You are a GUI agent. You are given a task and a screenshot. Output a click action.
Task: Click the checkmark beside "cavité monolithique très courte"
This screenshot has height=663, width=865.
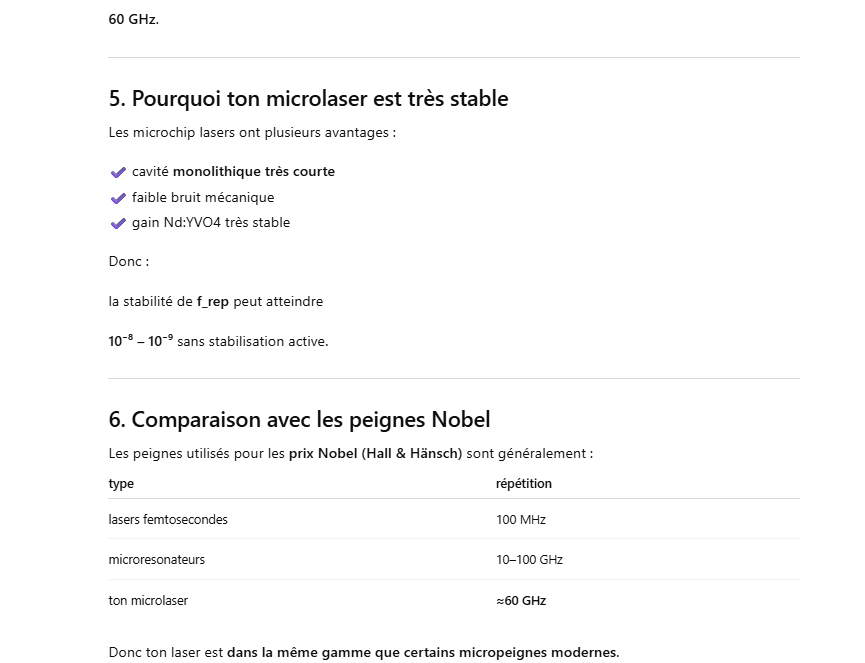click(118, 172)
